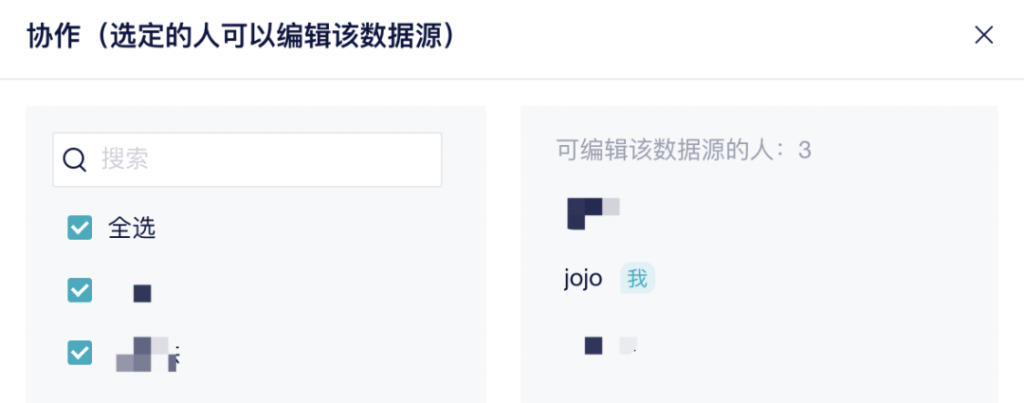Select the first blurred user name under 全选
The width and height of the screenshot is (1024, 403).
tap(142, 293)
